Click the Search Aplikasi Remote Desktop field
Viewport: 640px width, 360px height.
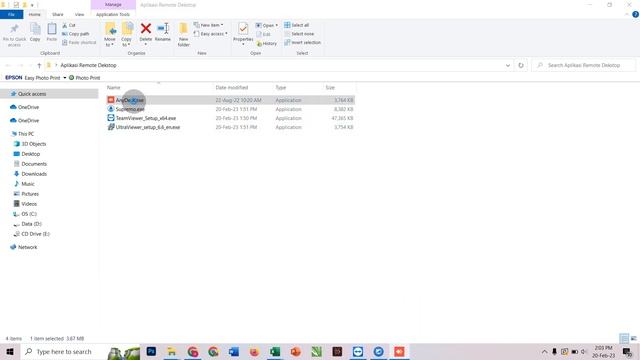tap(584, 65)
